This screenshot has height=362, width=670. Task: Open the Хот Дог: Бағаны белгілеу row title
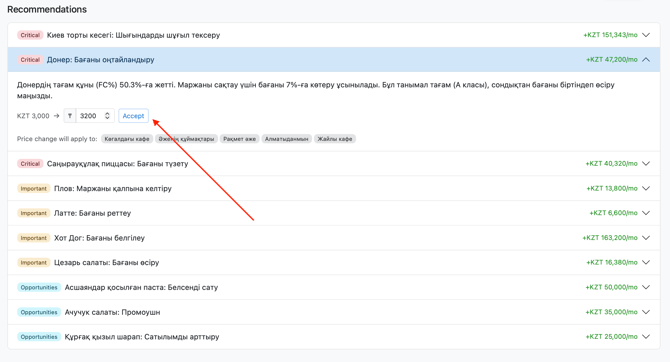[99, 238]
